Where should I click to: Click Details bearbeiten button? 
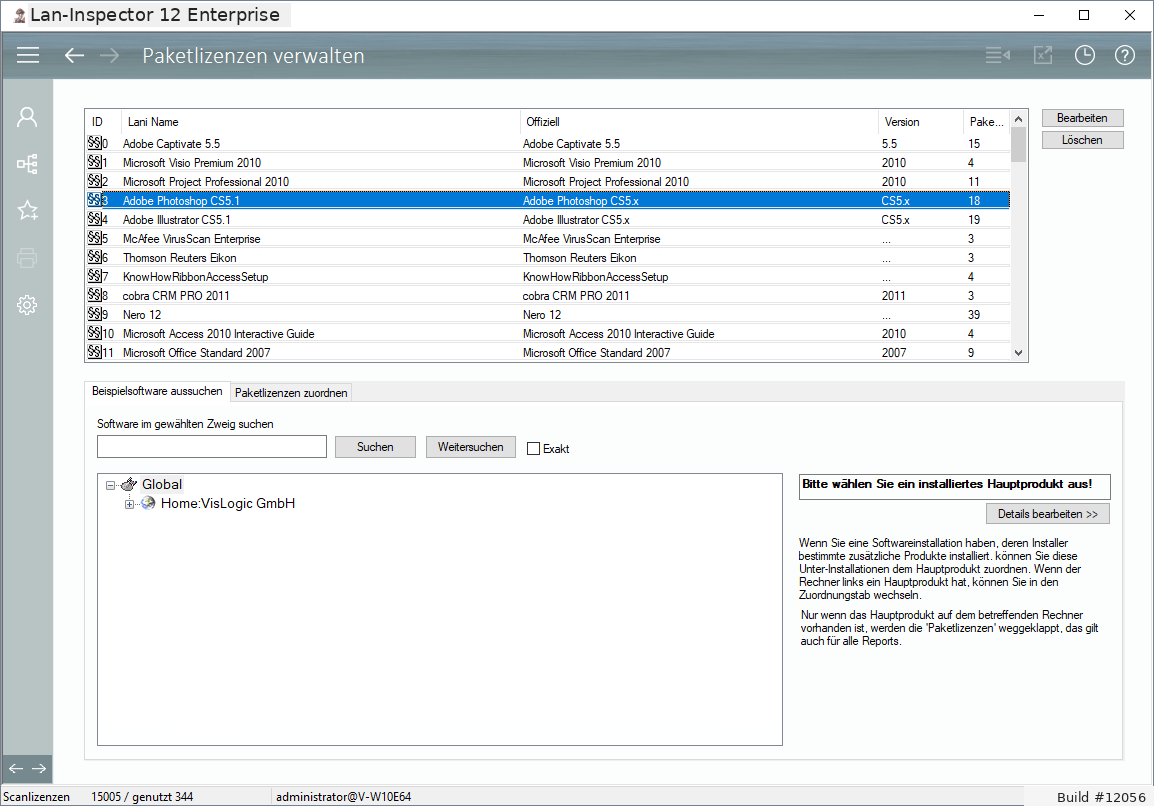click(1047, 514)
